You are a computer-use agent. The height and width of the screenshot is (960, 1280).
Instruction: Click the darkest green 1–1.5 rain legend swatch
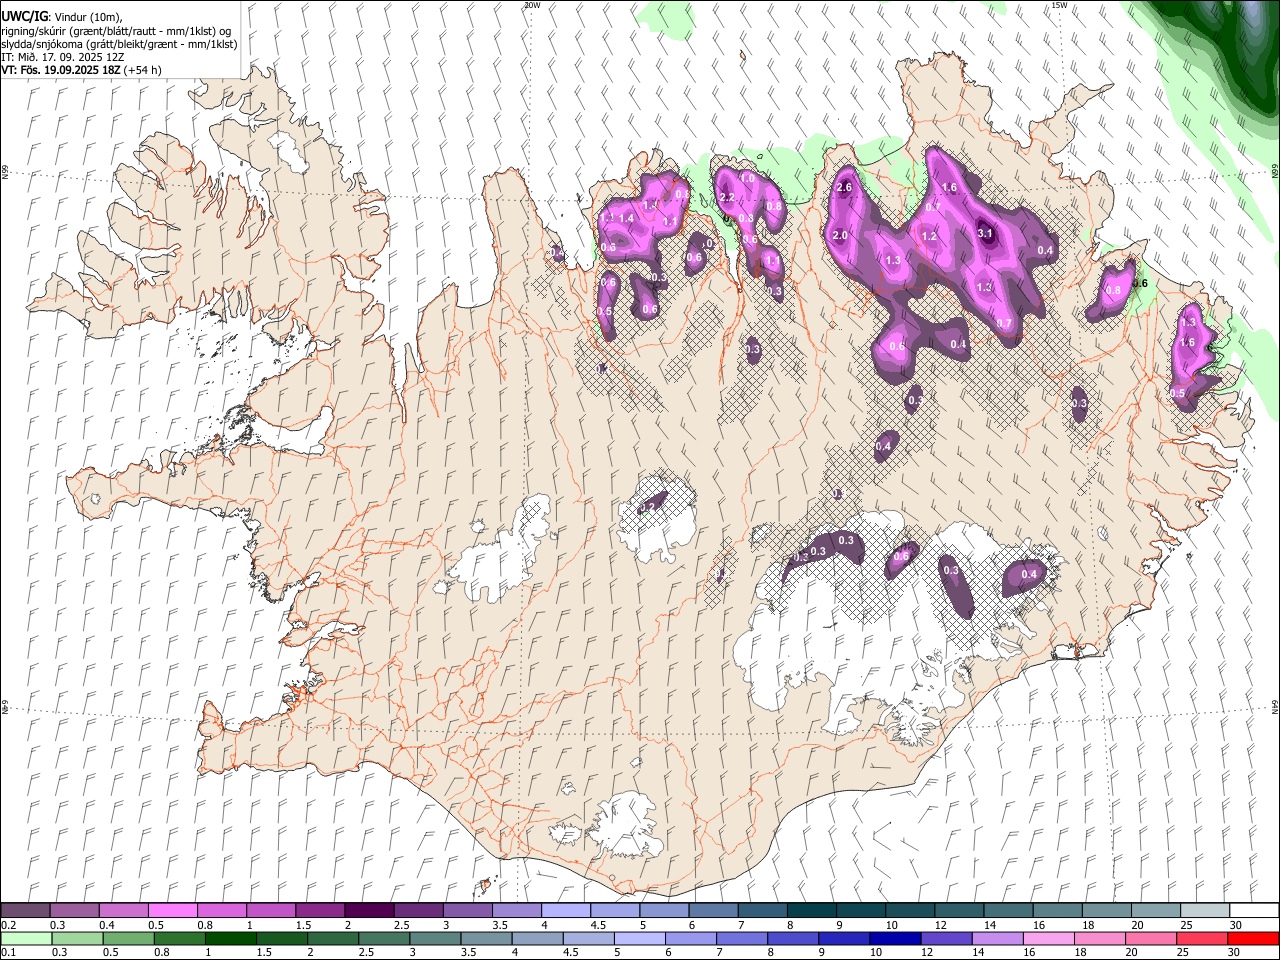[230, 938]
